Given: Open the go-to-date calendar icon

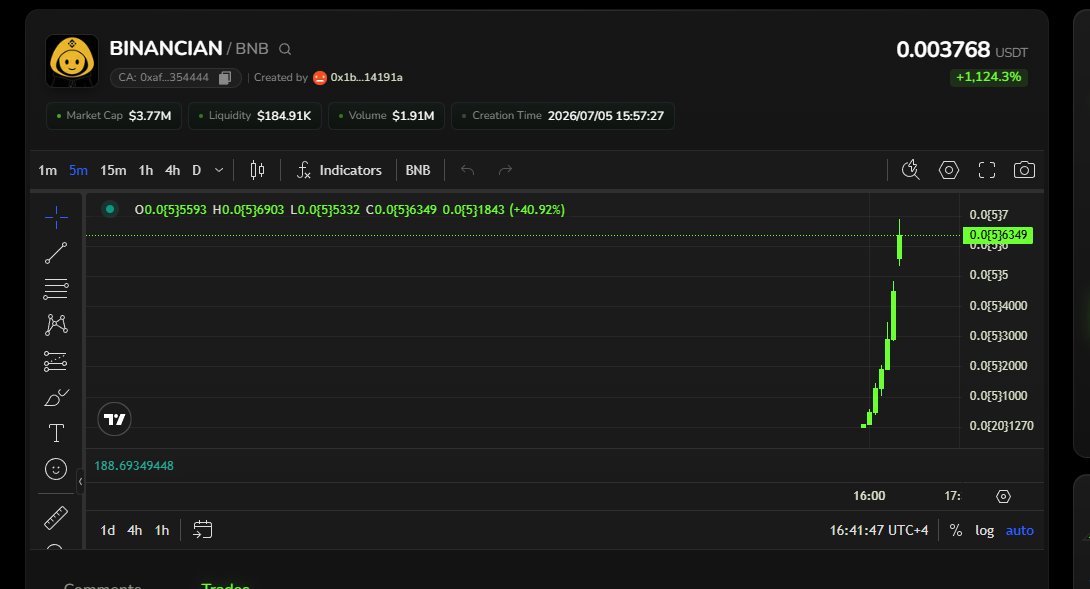Looking at the screenshot, I should point(202,530).
